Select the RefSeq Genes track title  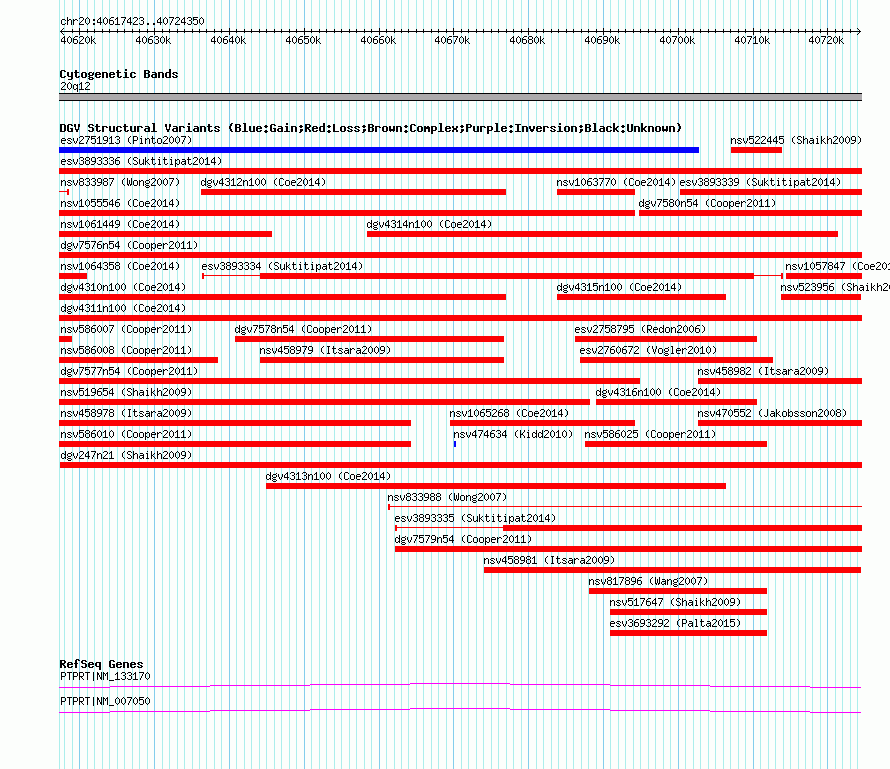(101, 664)
